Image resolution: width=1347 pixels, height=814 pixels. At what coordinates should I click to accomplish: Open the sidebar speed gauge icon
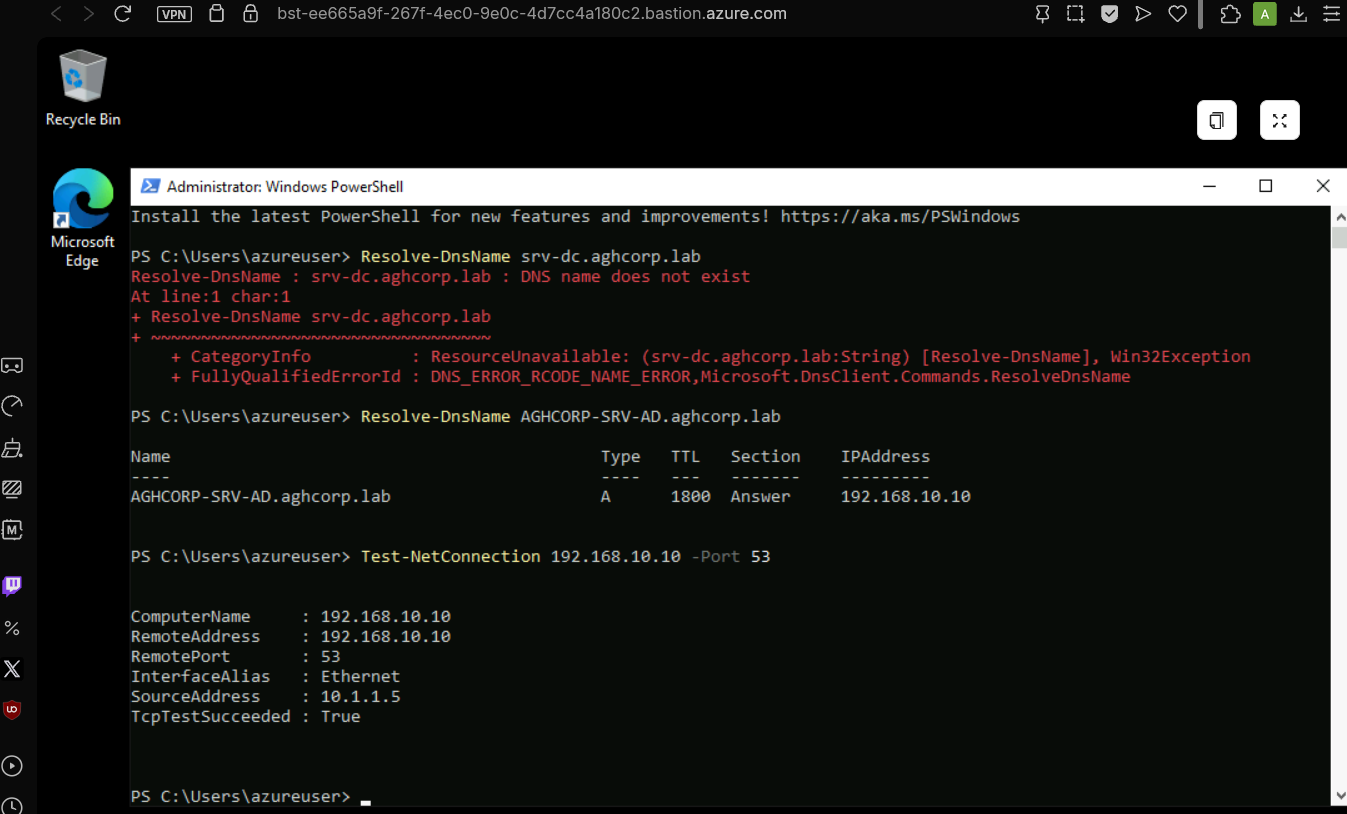(12, 406)
